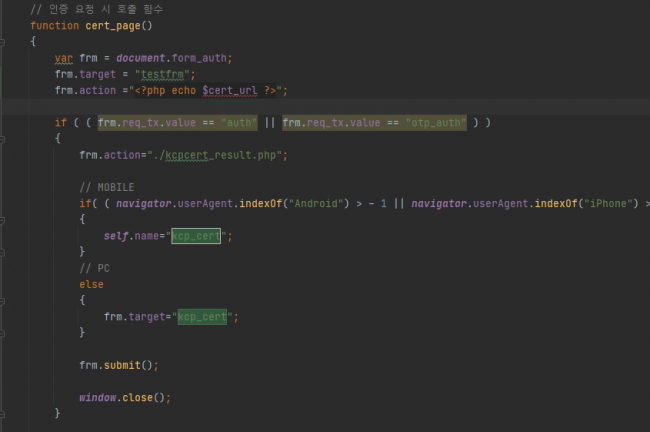
Task: Click the 'function' keyword
Action: pyautogui.click(x=54, y=26)
